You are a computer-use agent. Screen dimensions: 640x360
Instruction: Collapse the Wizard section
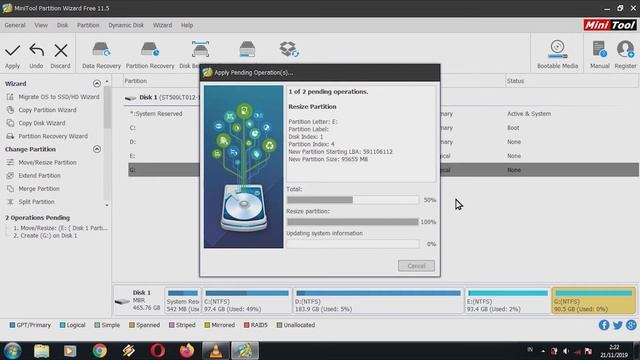click(97, 83)
